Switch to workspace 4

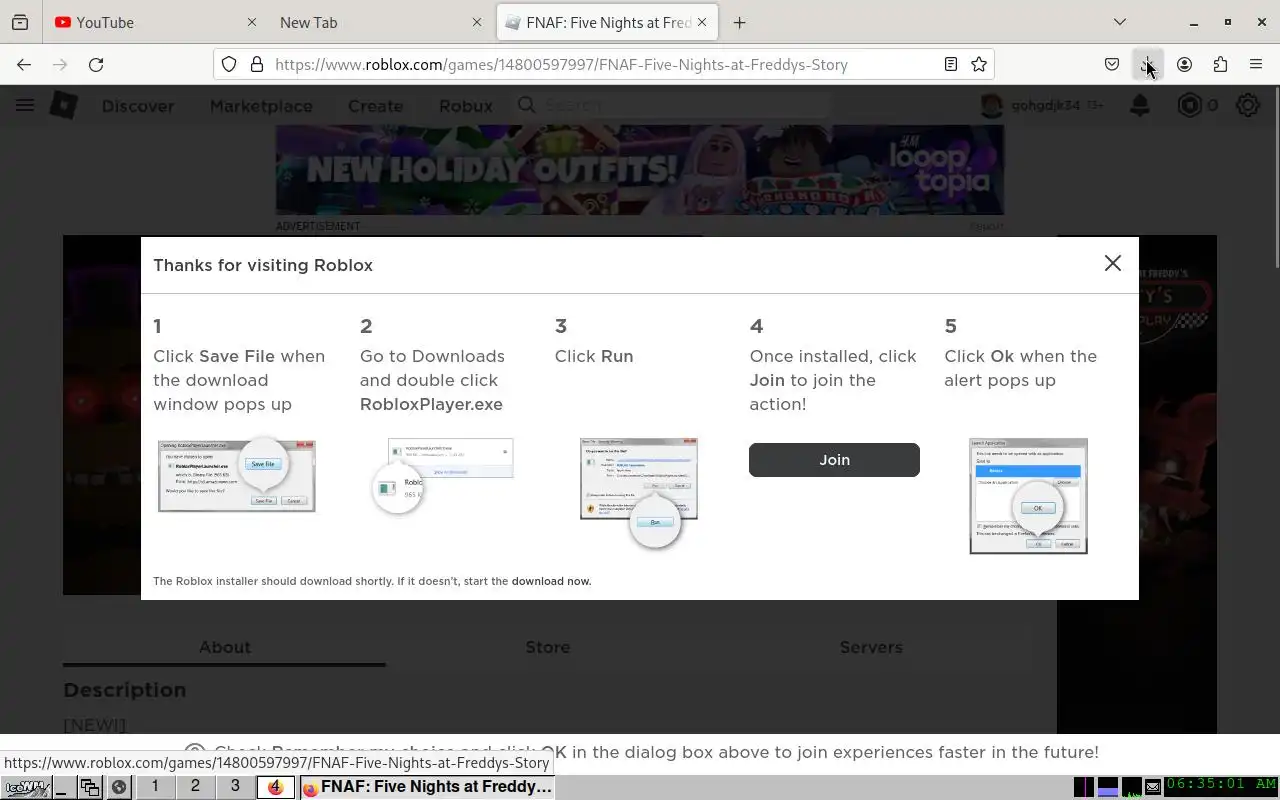[x=276, y=787]
